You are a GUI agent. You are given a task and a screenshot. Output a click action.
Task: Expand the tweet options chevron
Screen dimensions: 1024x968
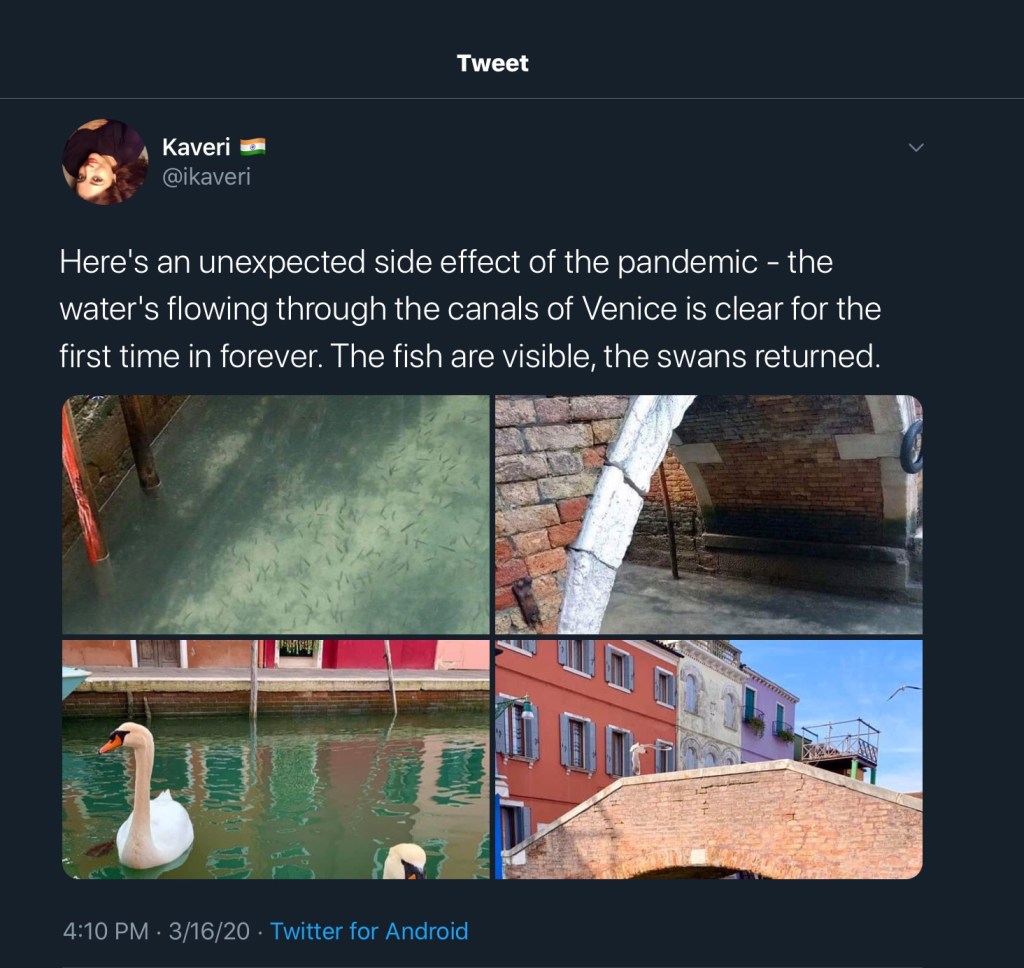click(915, 148)
